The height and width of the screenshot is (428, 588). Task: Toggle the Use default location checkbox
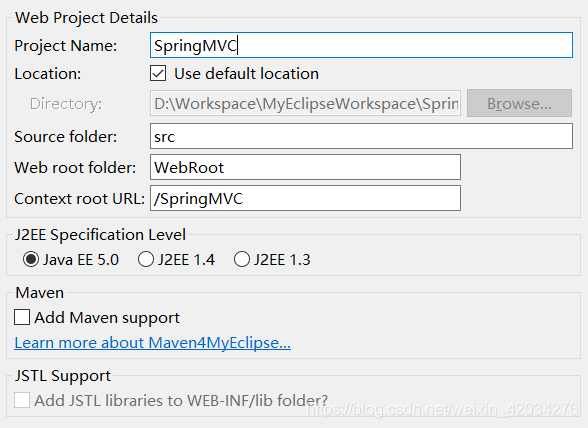coord(158,74)
